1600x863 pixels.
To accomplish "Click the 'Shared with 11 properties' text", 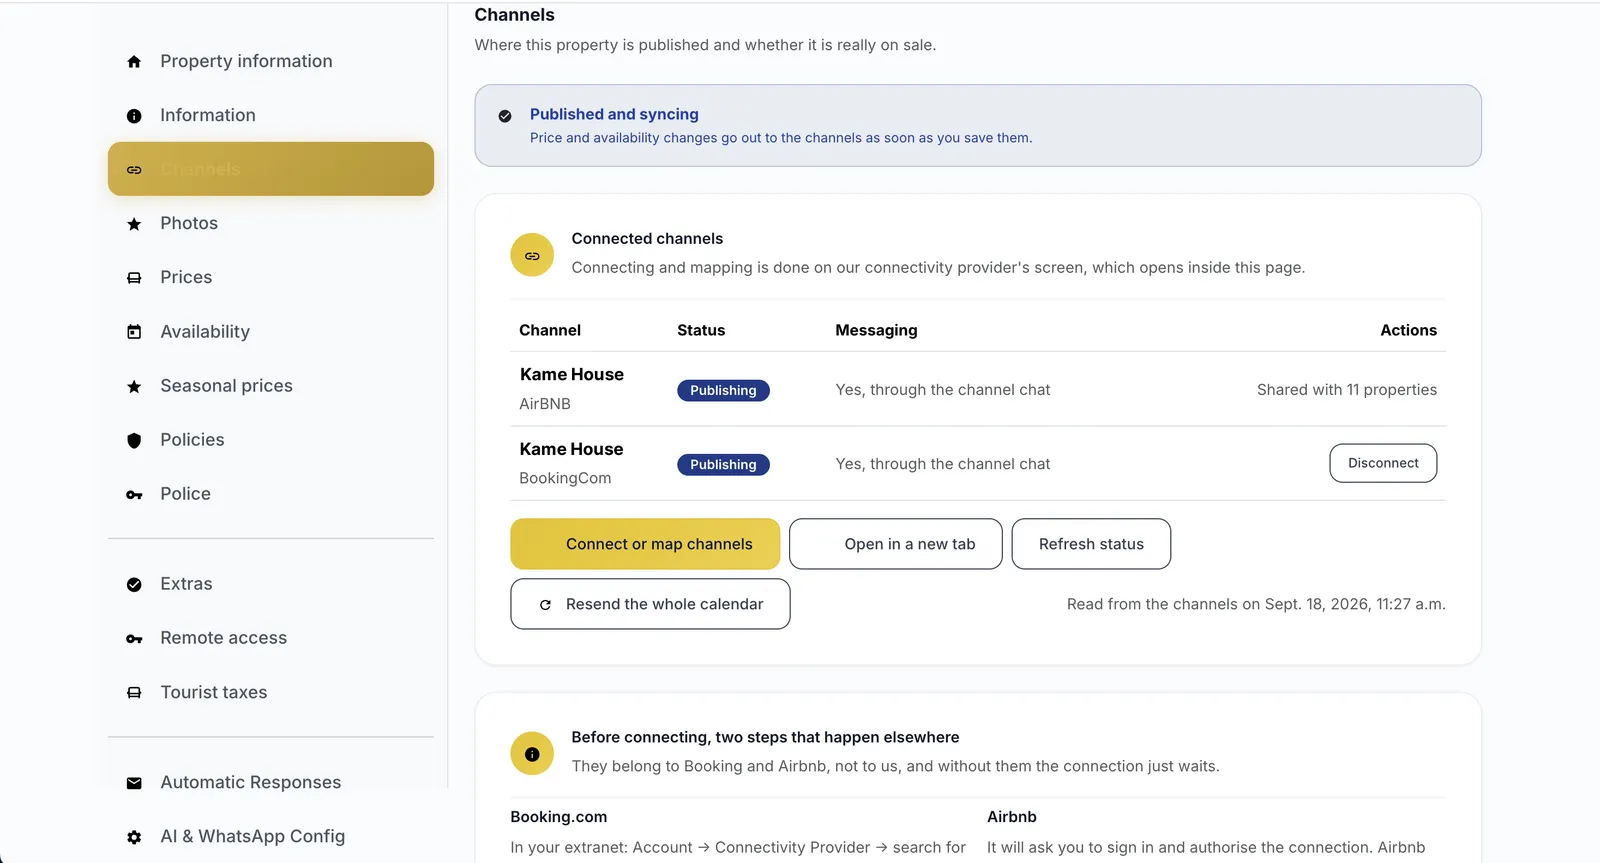I will pyautogui.click(x=1347, y=390).
